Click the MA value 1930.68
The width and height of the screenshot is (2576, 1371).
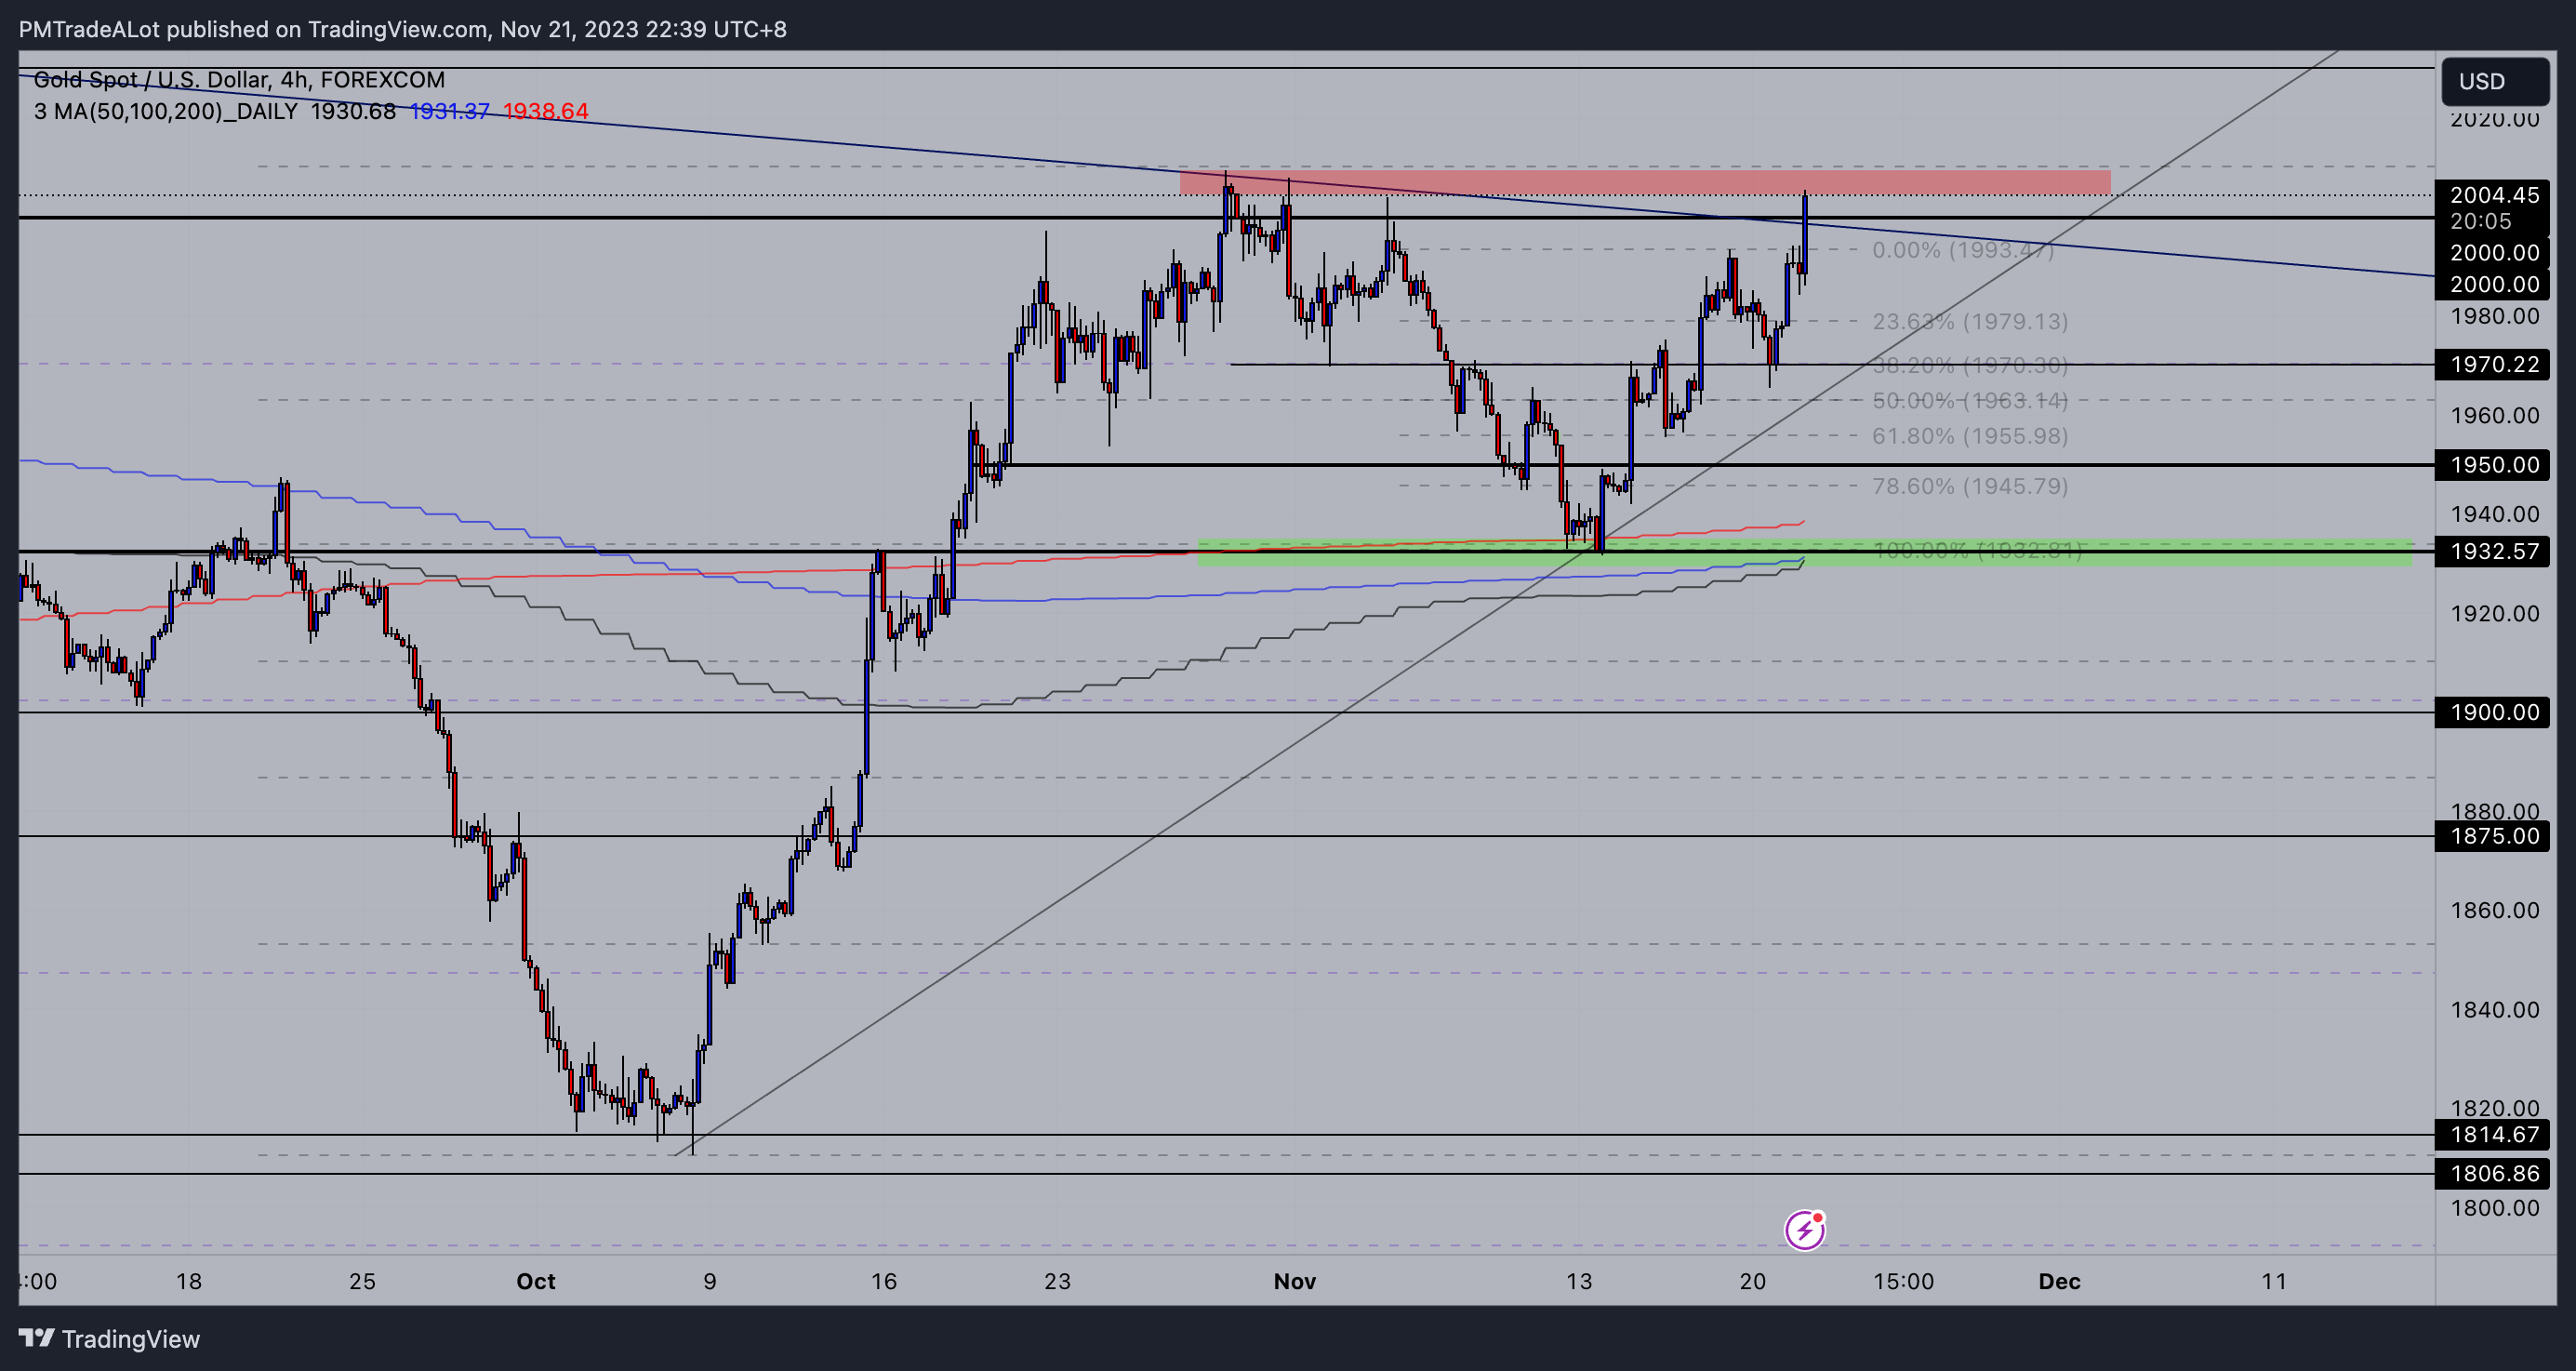coord(353,111)
